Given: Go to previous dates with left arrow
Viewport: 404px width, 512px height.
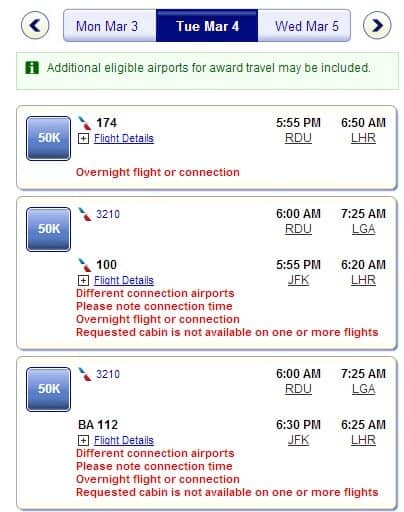Looking at the screenshot, I should [35, 25].
